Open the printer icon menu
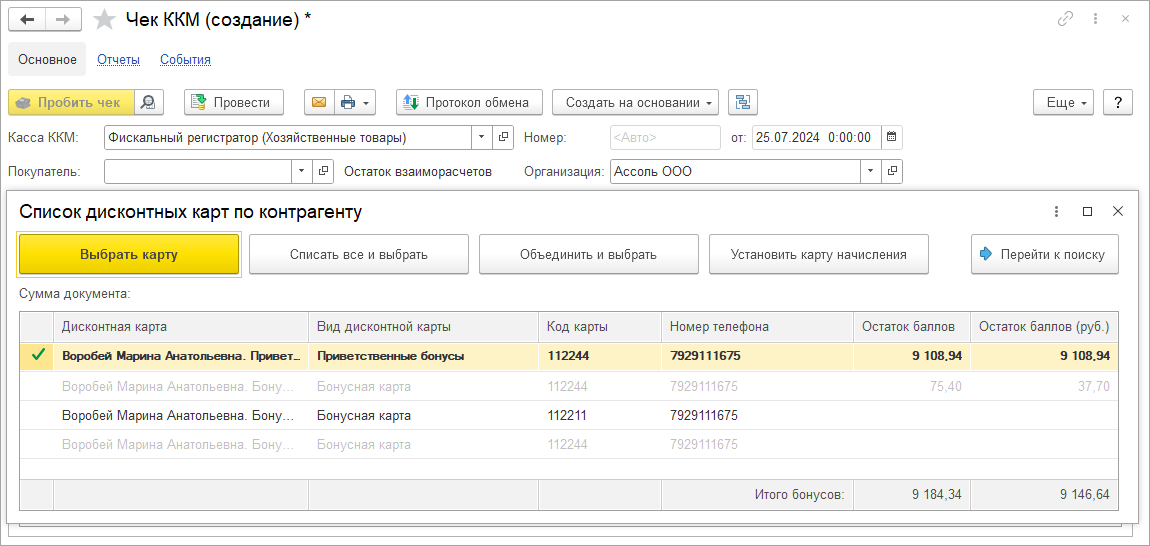 coord(355,102)
